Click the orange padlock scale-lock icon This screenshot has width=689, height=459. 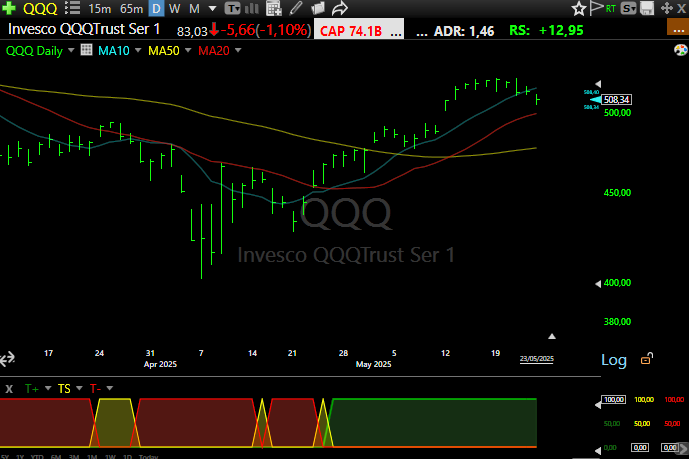click(x=647, y=359)
